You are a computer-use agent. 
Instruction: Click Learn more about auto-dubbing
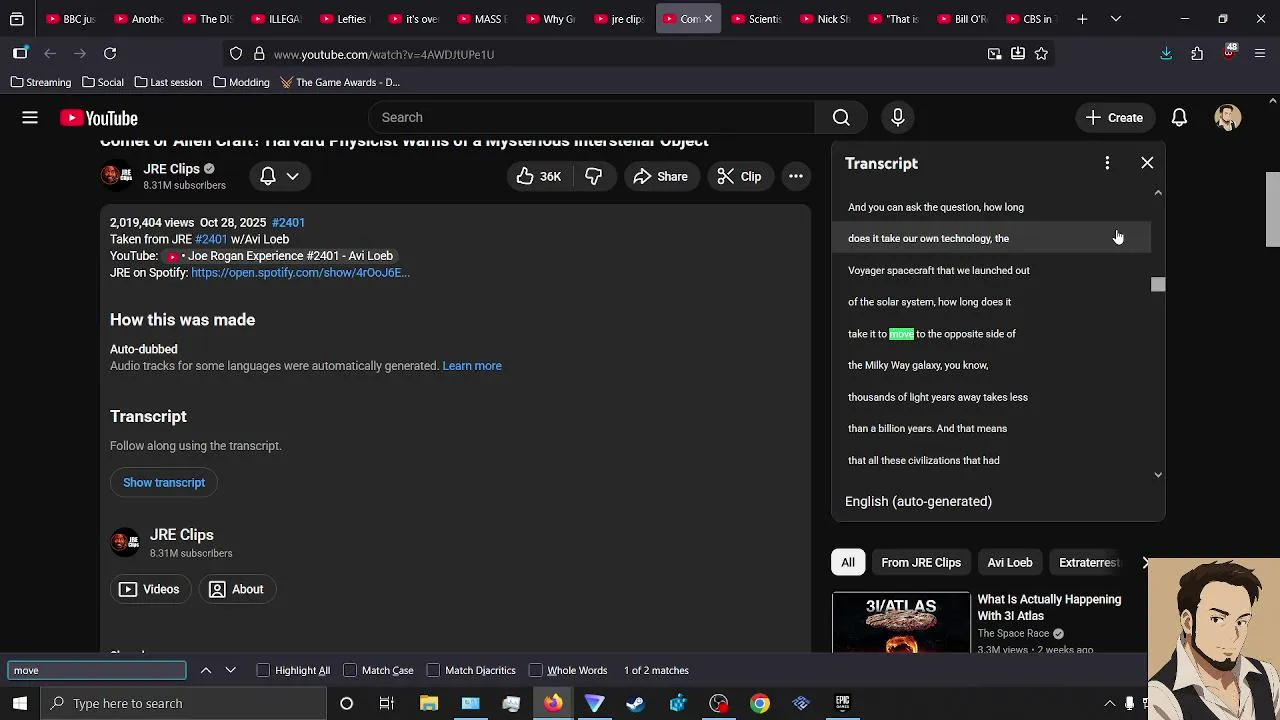[x=472, y=366]
